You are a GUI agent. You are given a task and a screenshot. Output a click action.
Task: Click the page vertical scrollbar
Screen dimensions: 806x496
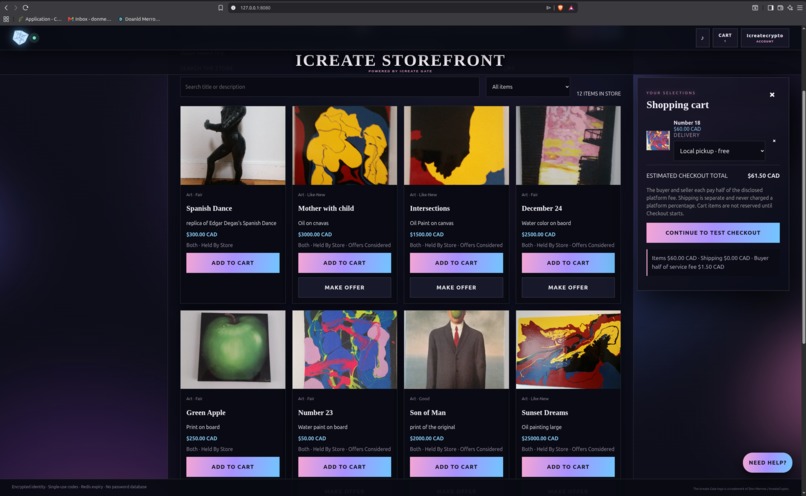coord(803,216)
